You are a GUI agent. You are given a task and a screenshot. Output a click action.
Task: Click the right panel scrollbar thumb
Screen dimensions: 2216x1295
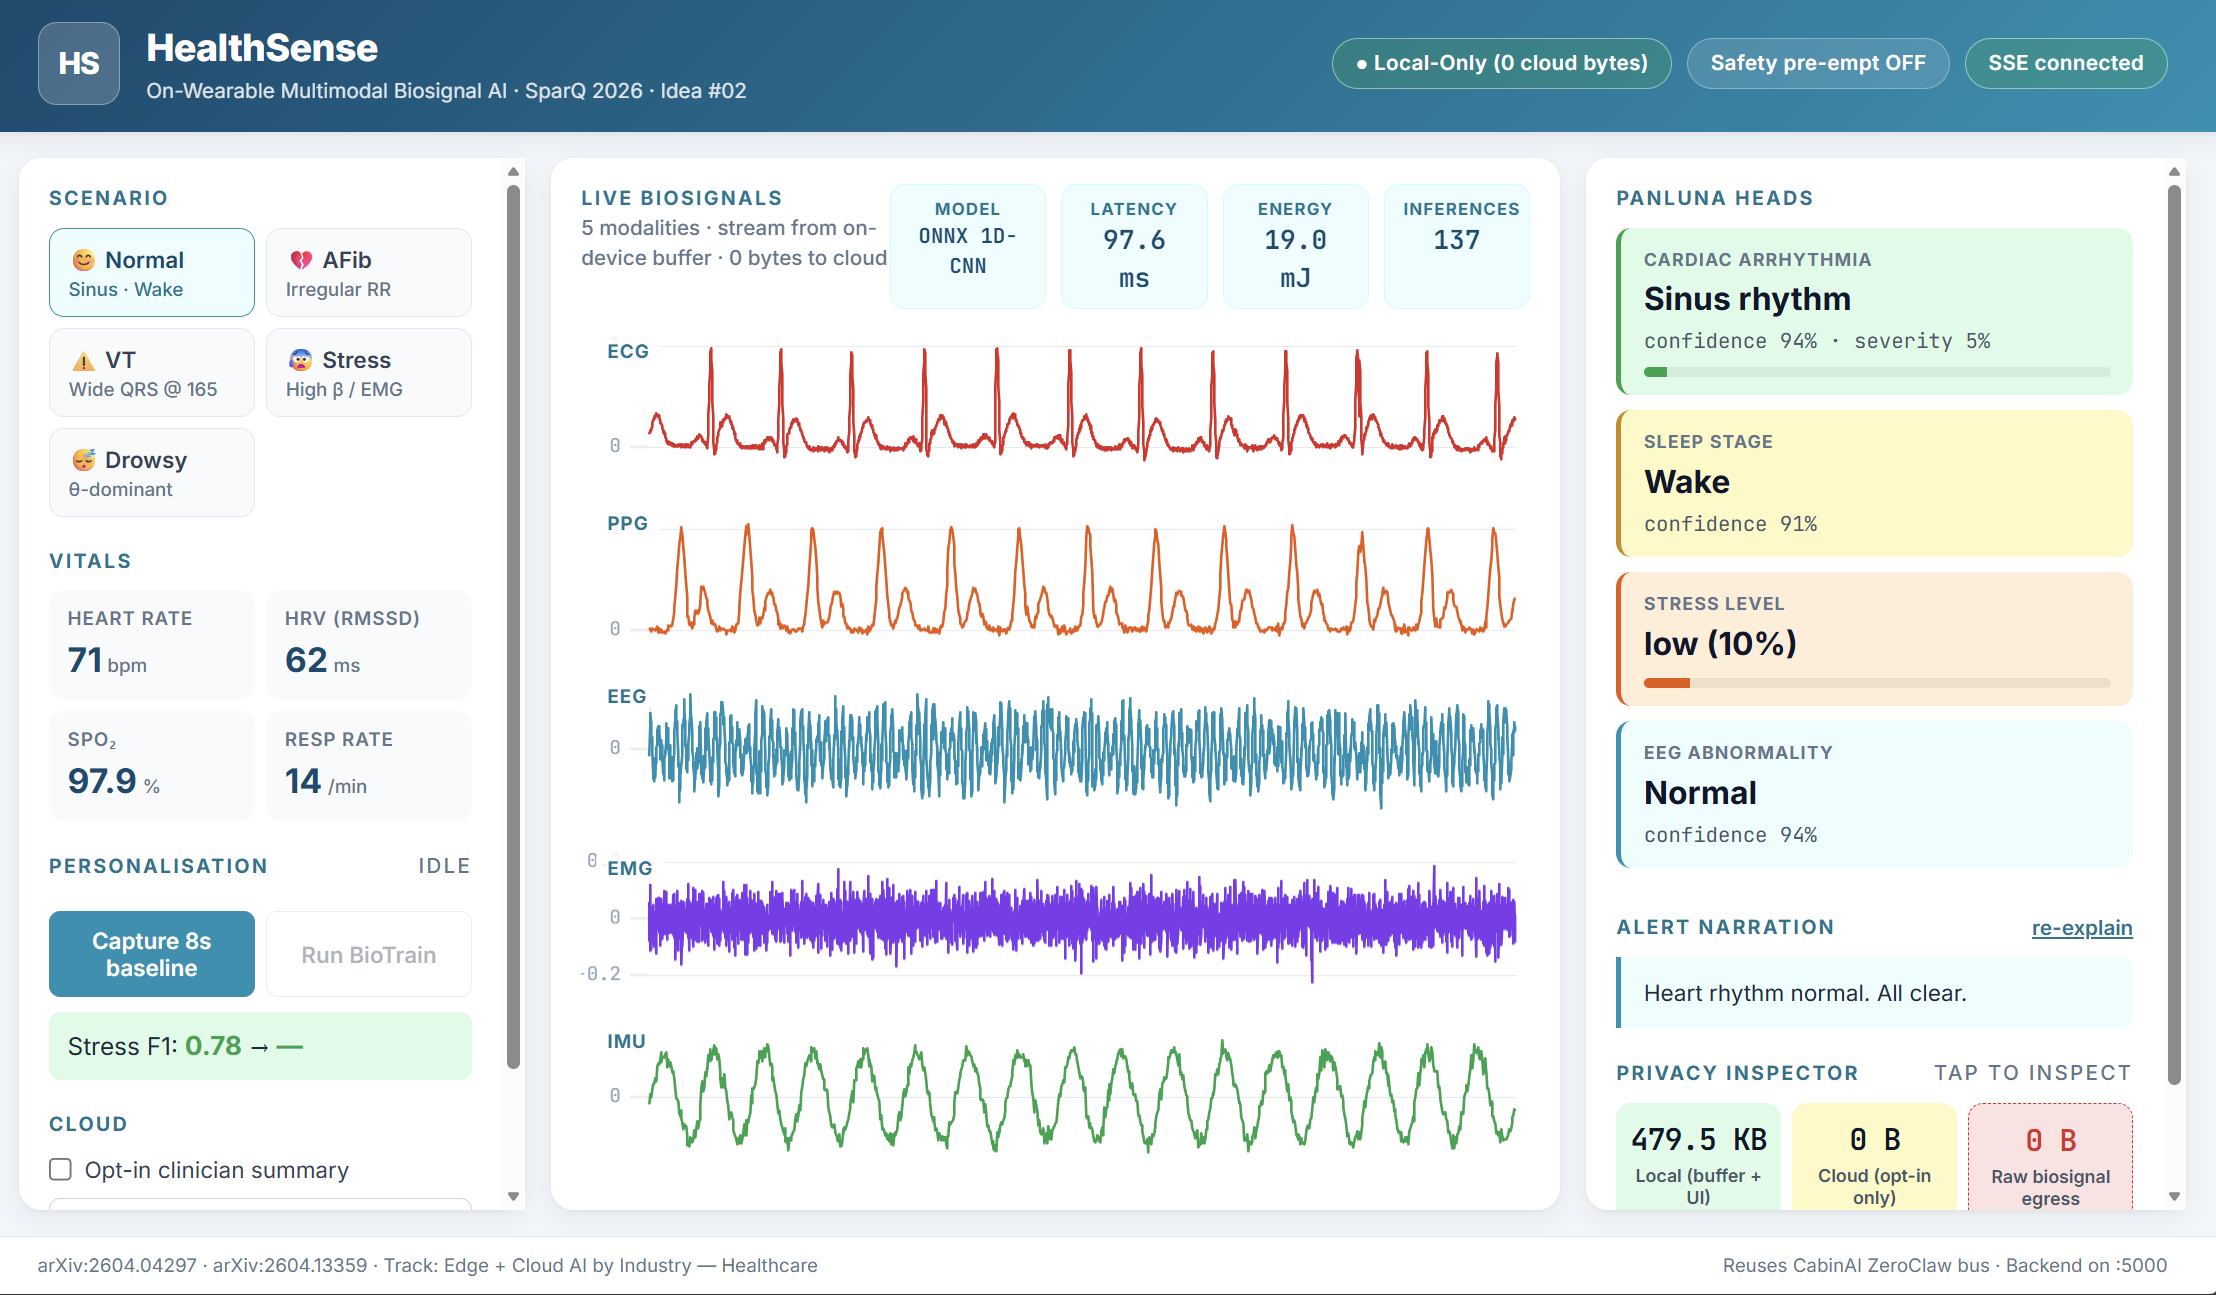[x=2174, y=634]
